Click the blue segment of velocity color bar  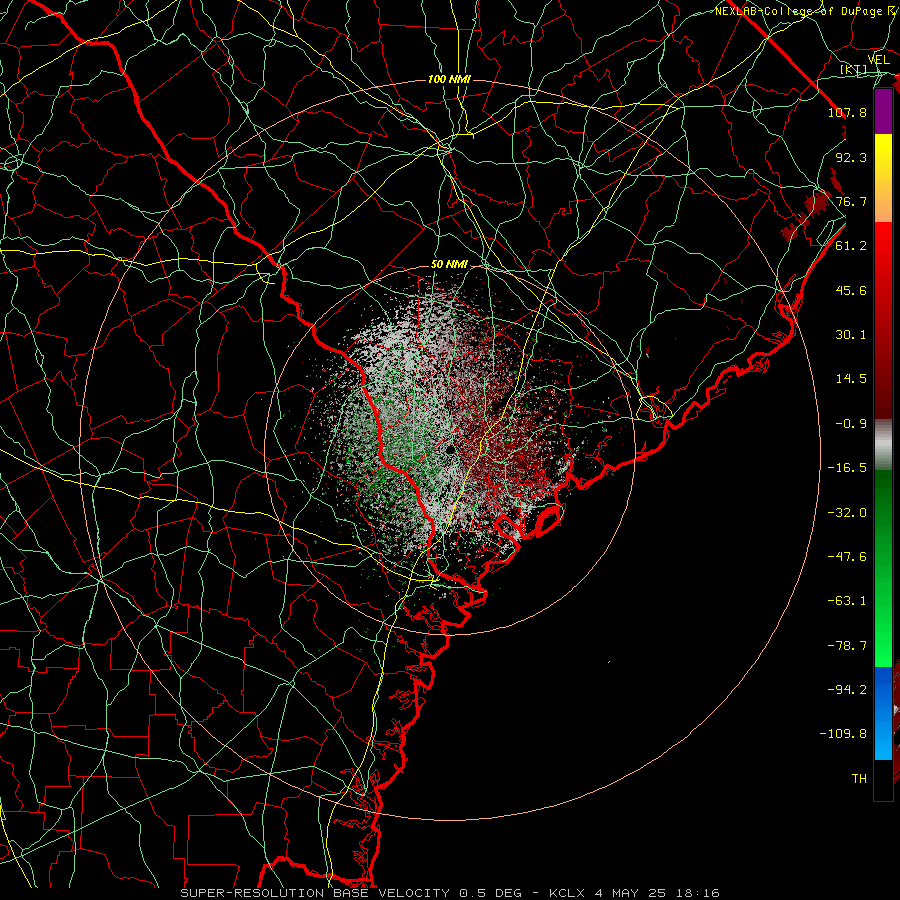(883, 713)
